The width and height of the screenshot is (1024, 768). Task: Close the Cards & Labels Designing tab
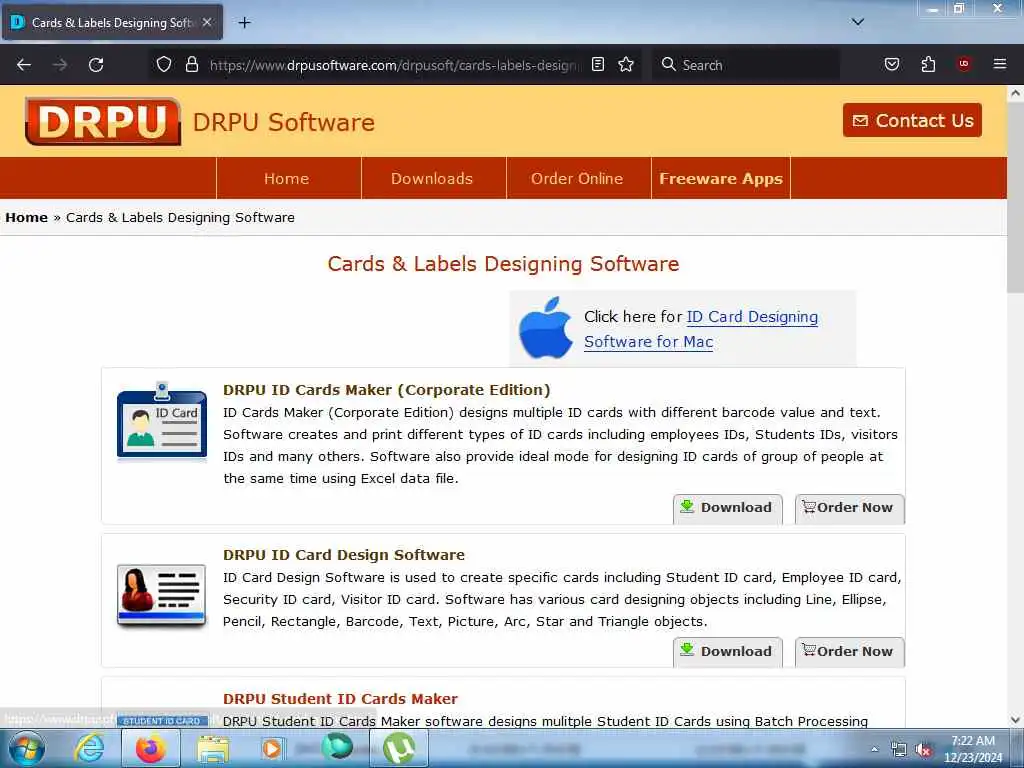click(207, 22)
